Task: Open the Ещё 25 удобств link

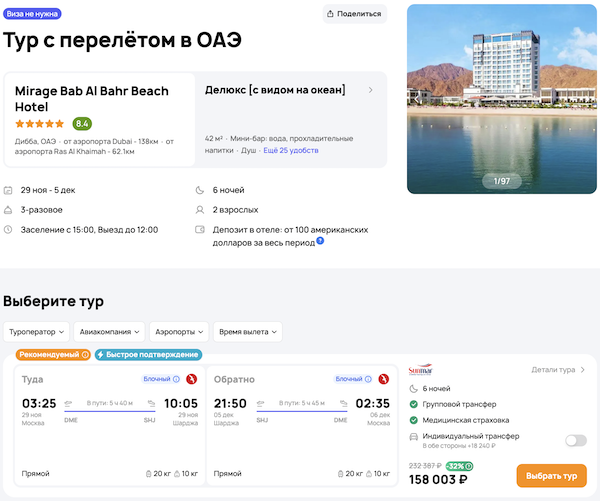Action: click(289, 149)
